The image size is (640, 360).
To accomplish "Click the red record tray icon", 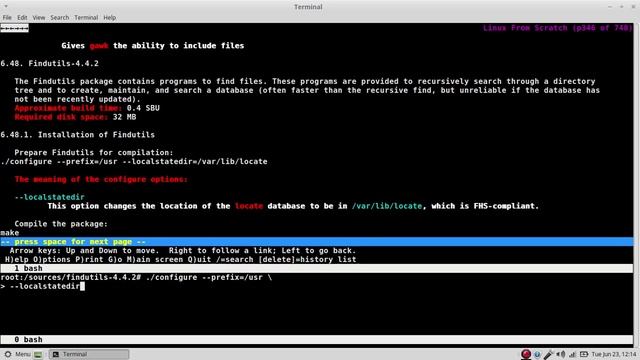I will pos(526,354).
